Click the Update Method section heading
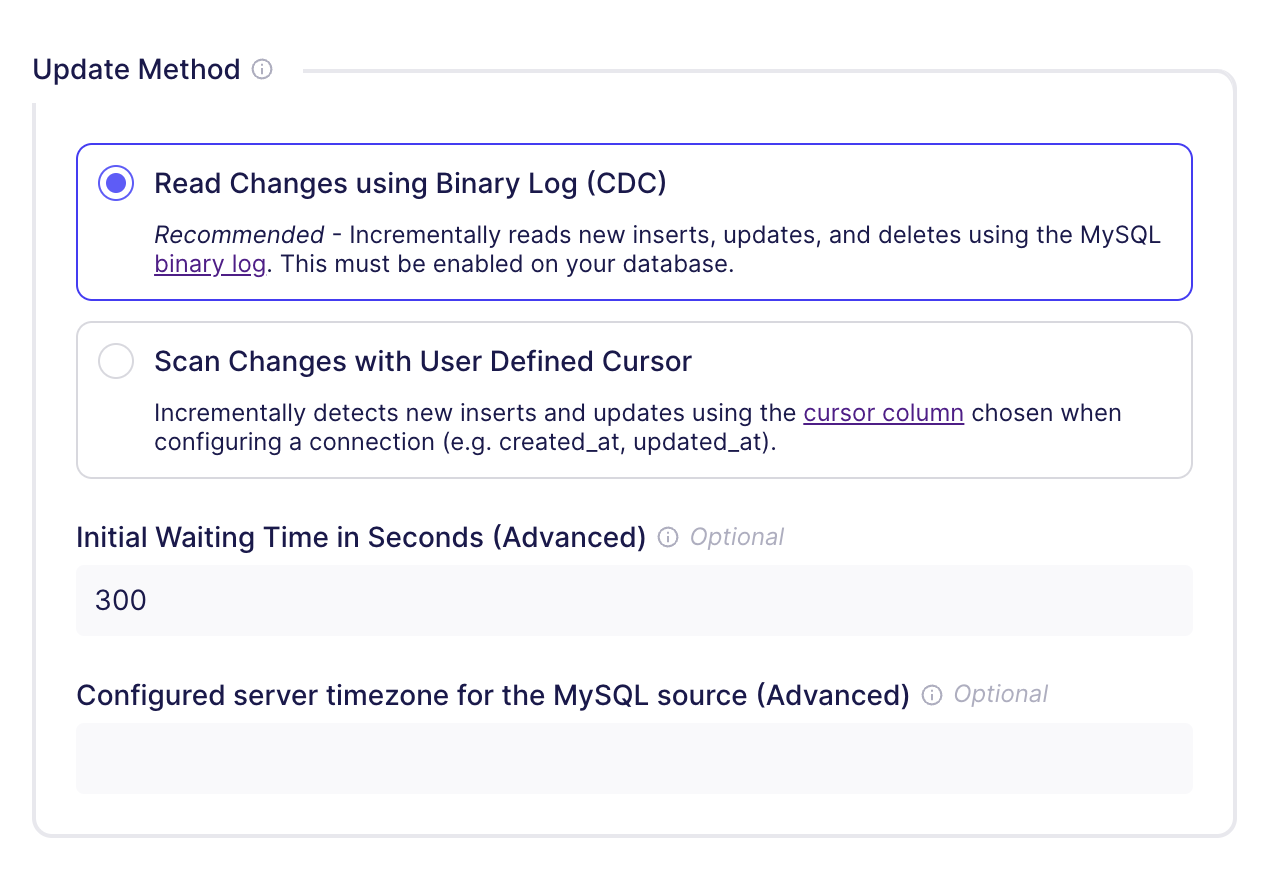 point(136,70)
